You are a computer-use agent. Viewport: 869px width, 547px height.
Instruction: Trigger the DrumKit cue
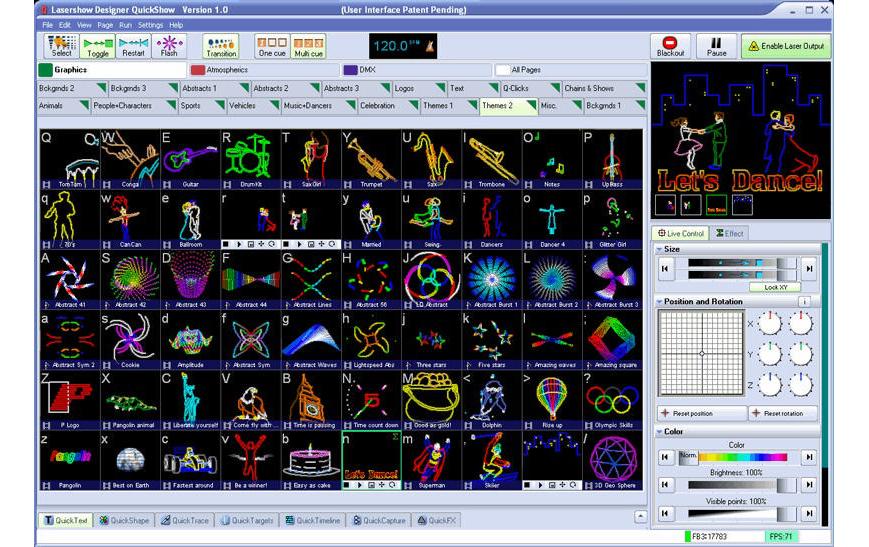[251, 159]
